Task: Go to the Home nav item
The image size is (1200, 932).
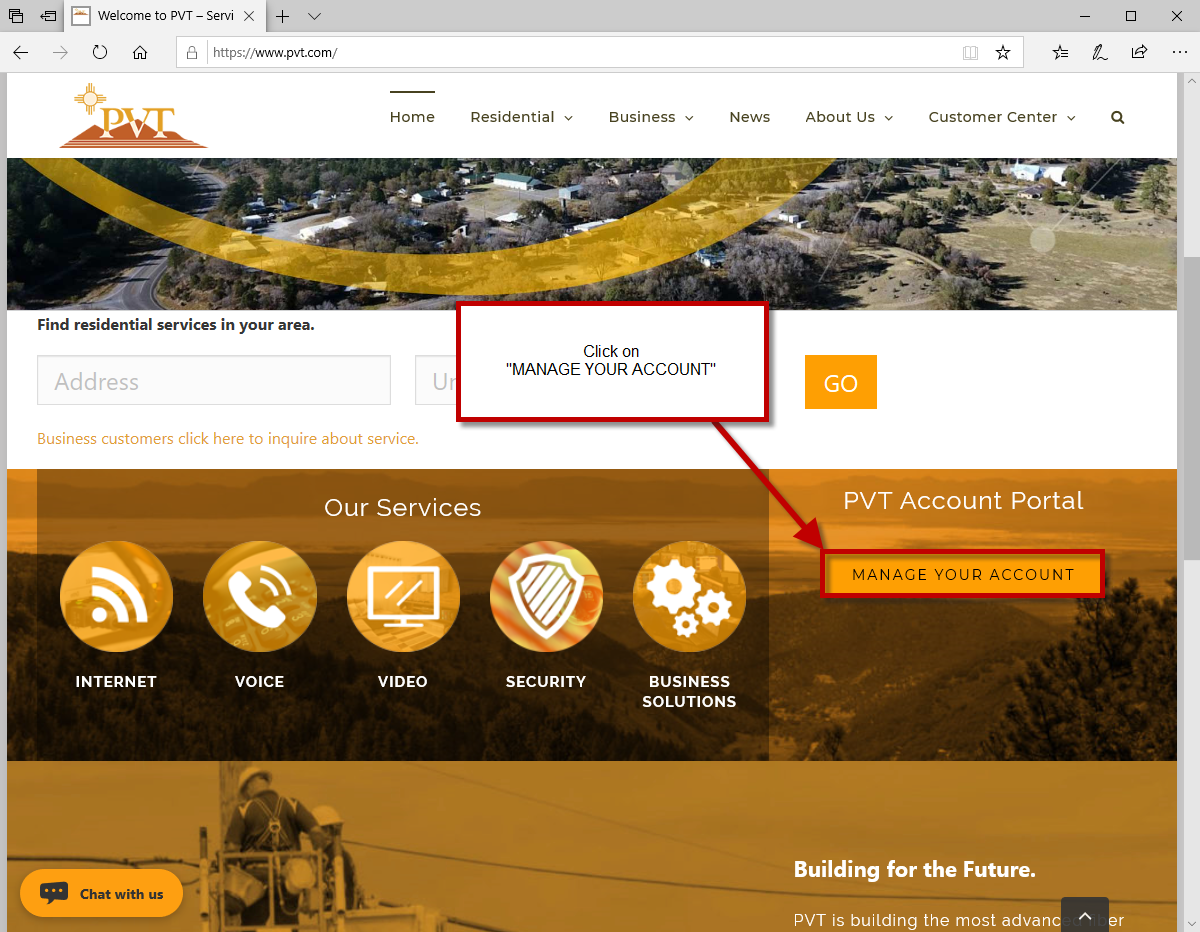Action: click(x=412, y=117)
